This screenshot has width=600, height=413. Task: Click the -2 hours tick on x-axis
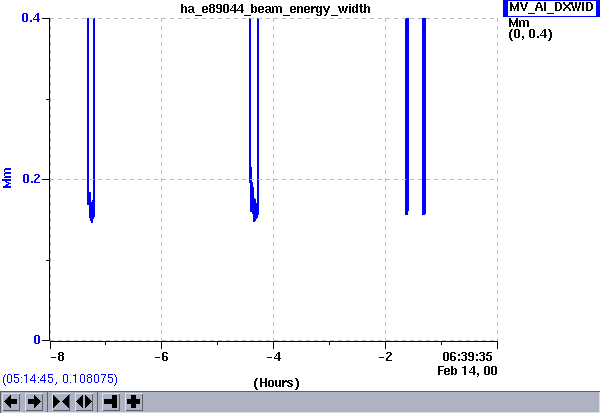click(385, 356)
